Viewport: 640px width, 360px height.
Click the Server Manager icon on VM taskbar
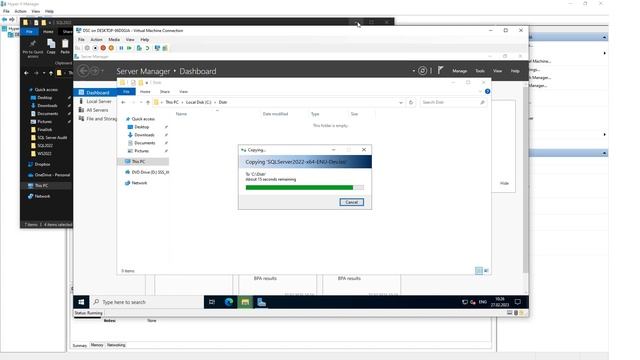(x=262, y=302)
